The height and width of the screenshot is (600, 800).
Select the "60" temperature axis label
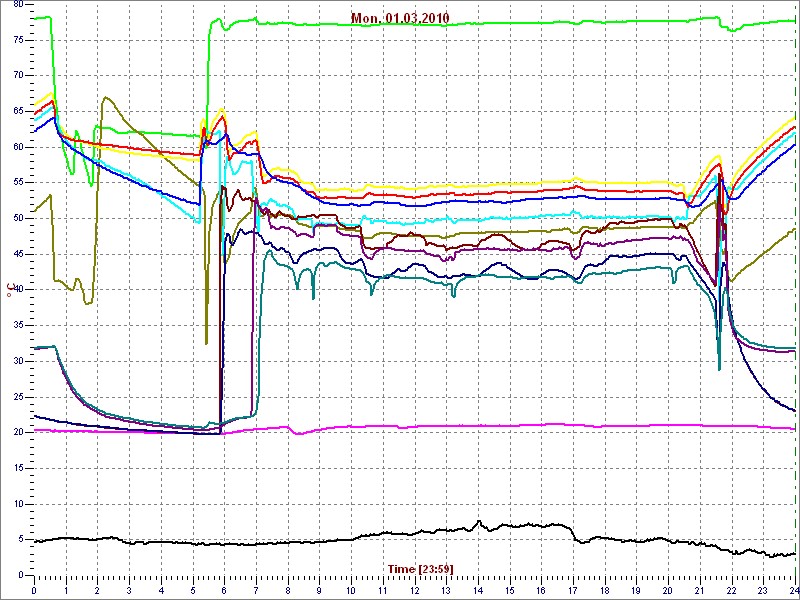[x=19, y=147]
